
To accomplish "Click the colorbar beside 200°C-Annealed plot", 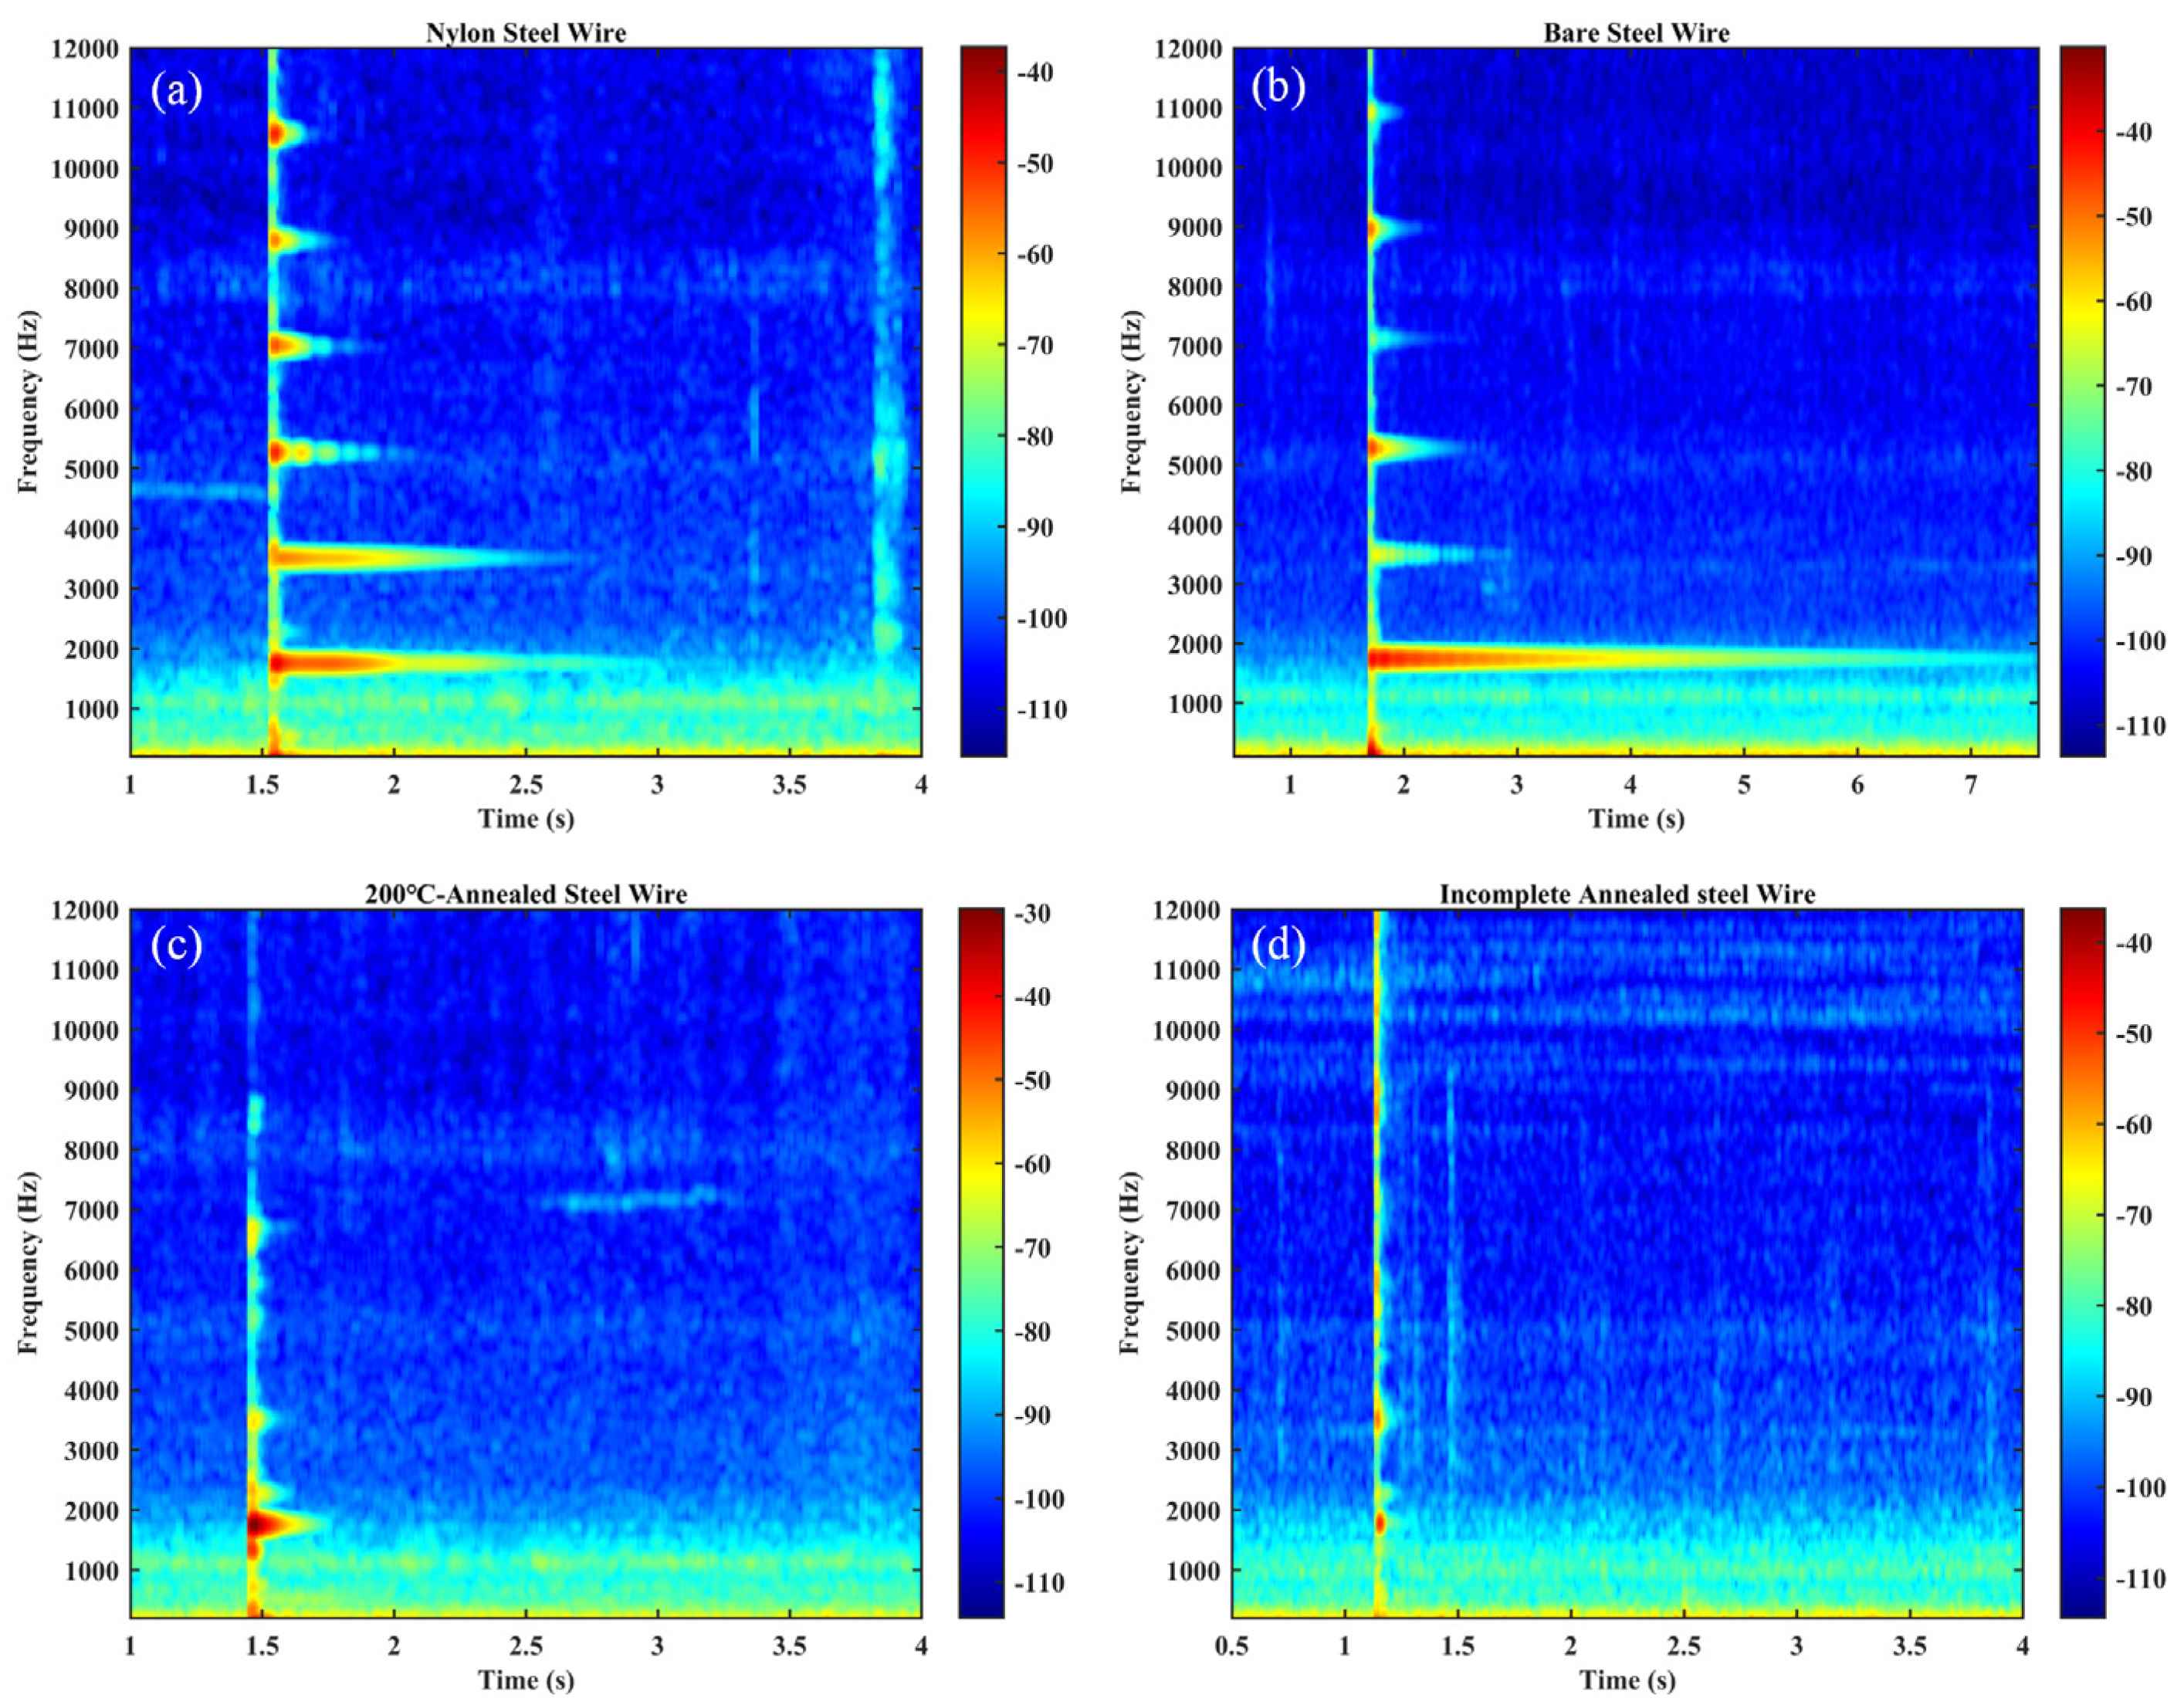I will [x=981, y=1263].
